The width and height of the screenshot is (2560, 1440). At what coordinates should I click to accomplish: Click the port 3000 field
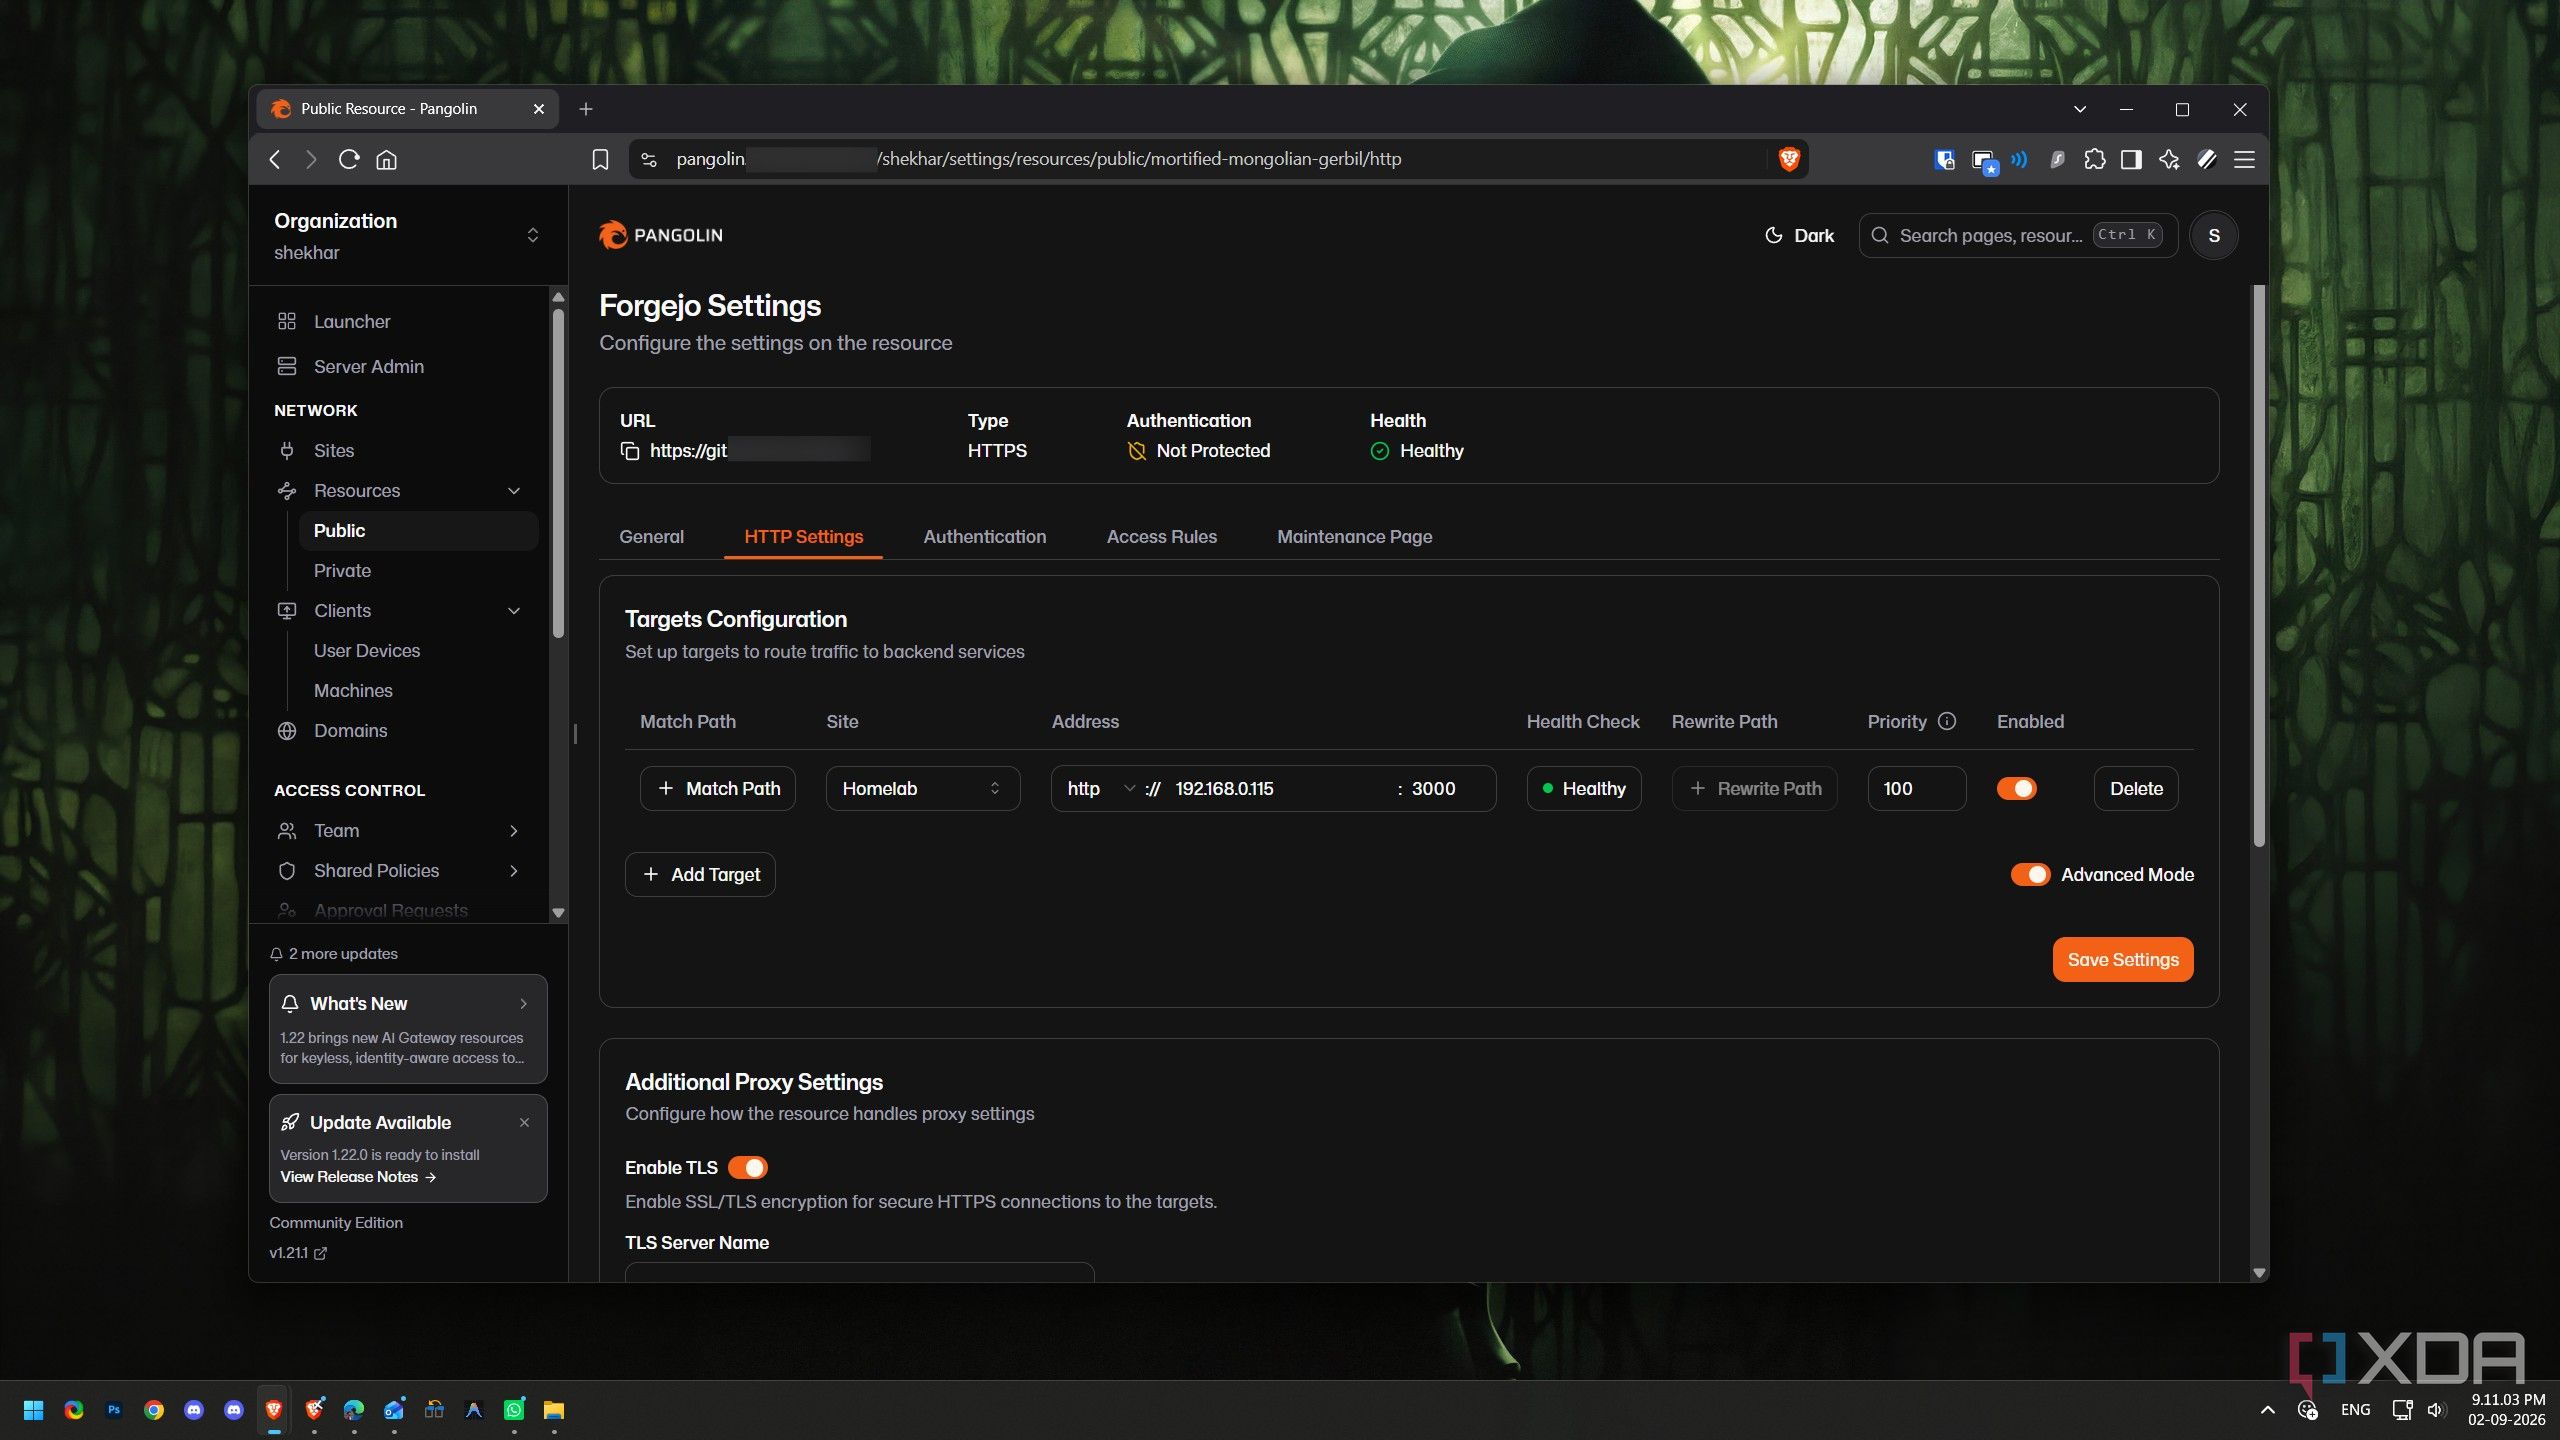(x=1447, y=788)
